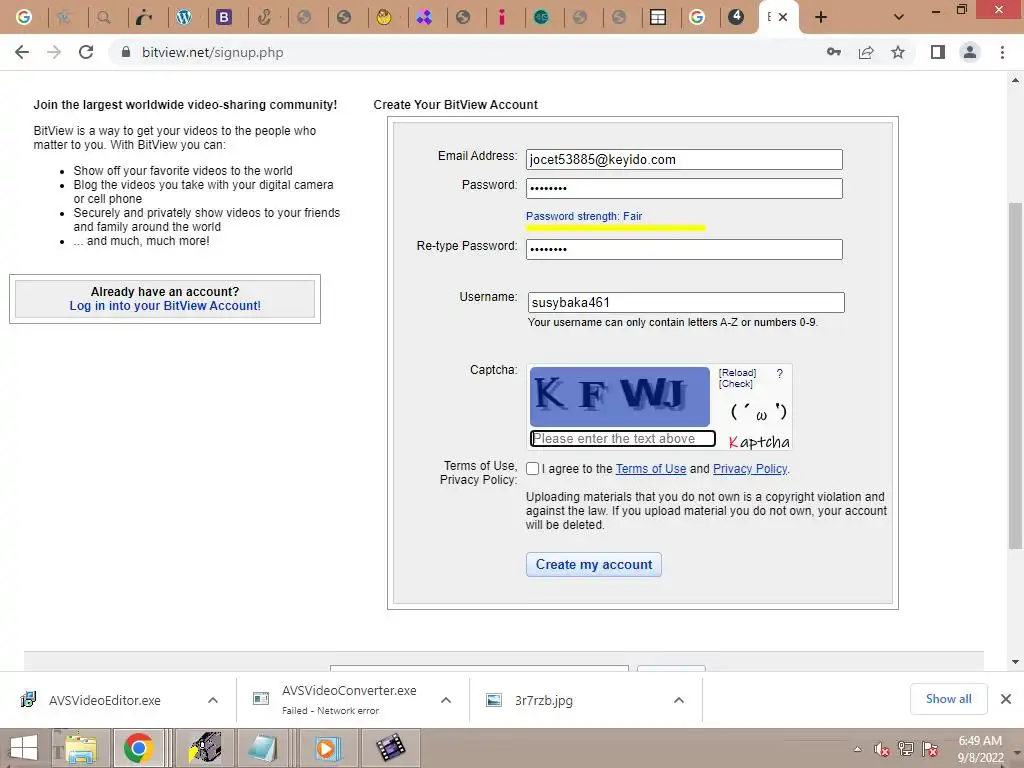
Task: Switch to the magnifier search tab
Action: pyautogui.click(x=104, y=18)
